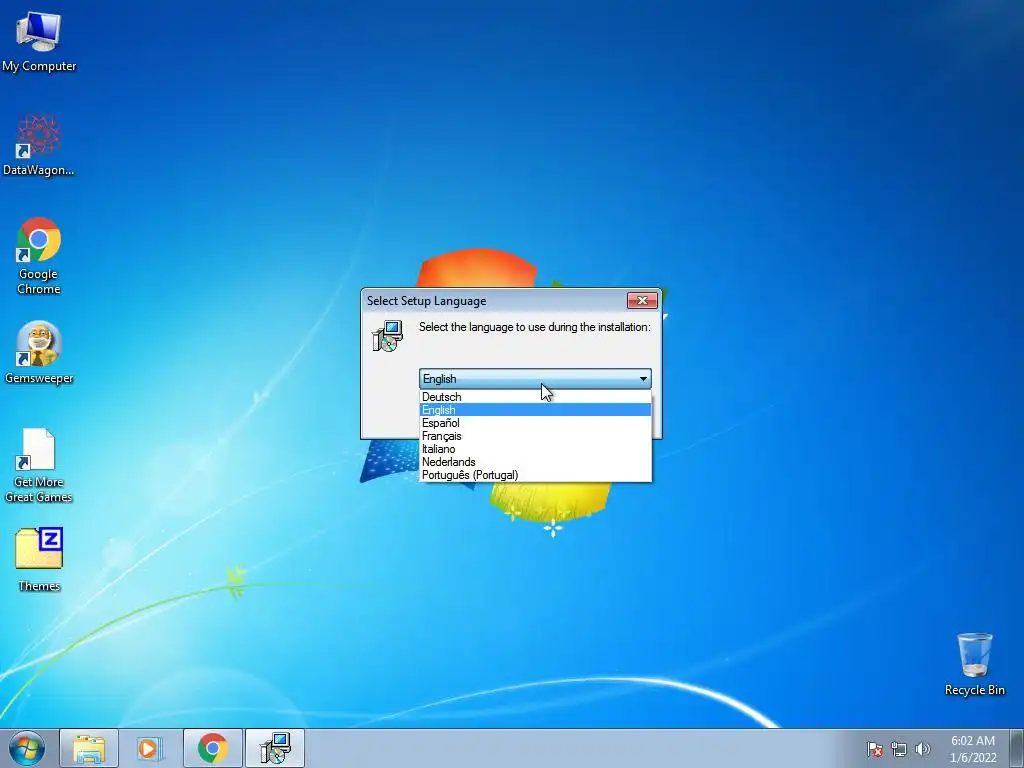The width and height of the screenshot is (1024, 768).
Task: Click the Action Center flag tray icon
Action: [875, 749]
